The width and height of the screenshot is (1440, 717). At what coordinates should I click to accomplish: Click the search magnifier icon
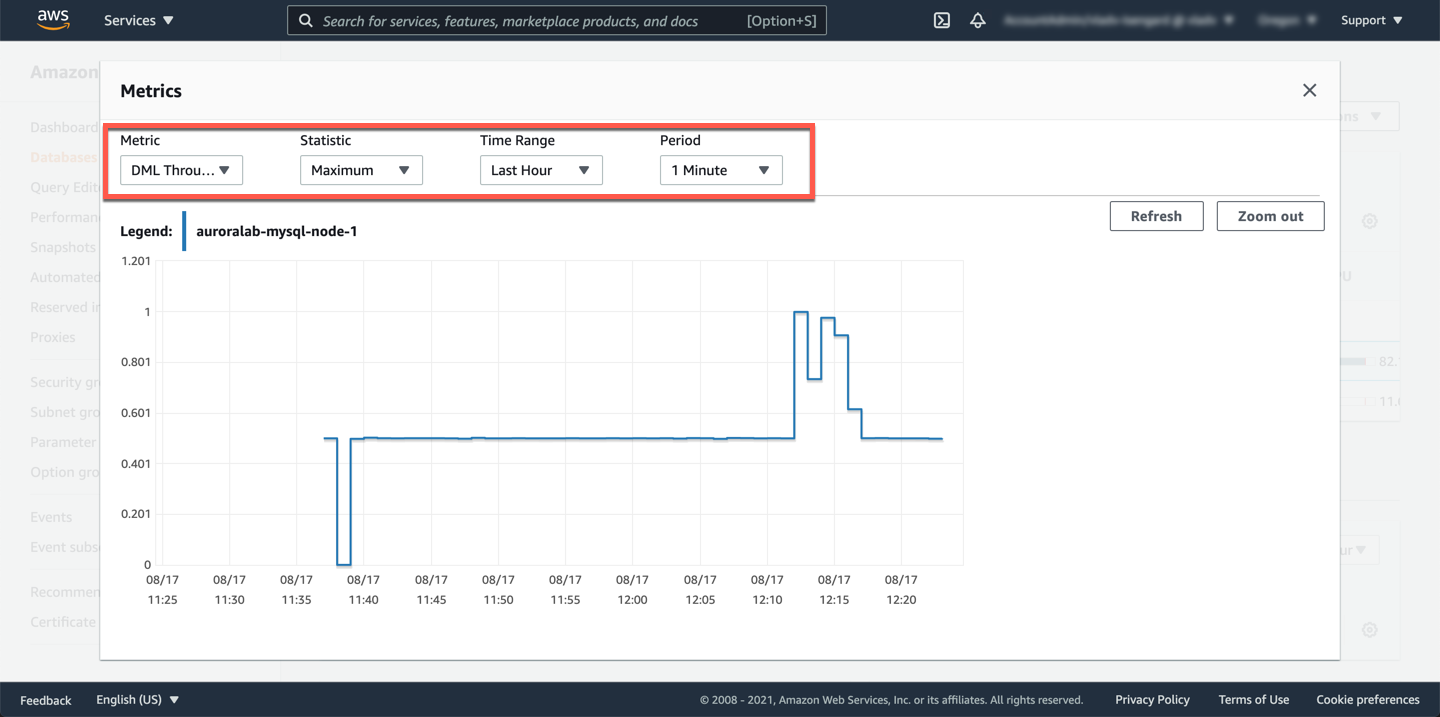306,21
